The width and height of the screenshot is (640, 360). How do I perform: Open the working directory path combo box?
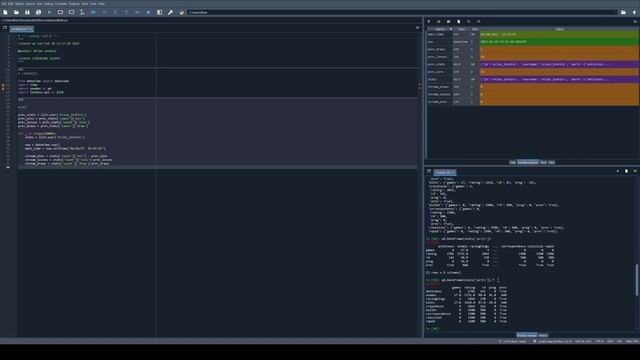tap(402, 12)
